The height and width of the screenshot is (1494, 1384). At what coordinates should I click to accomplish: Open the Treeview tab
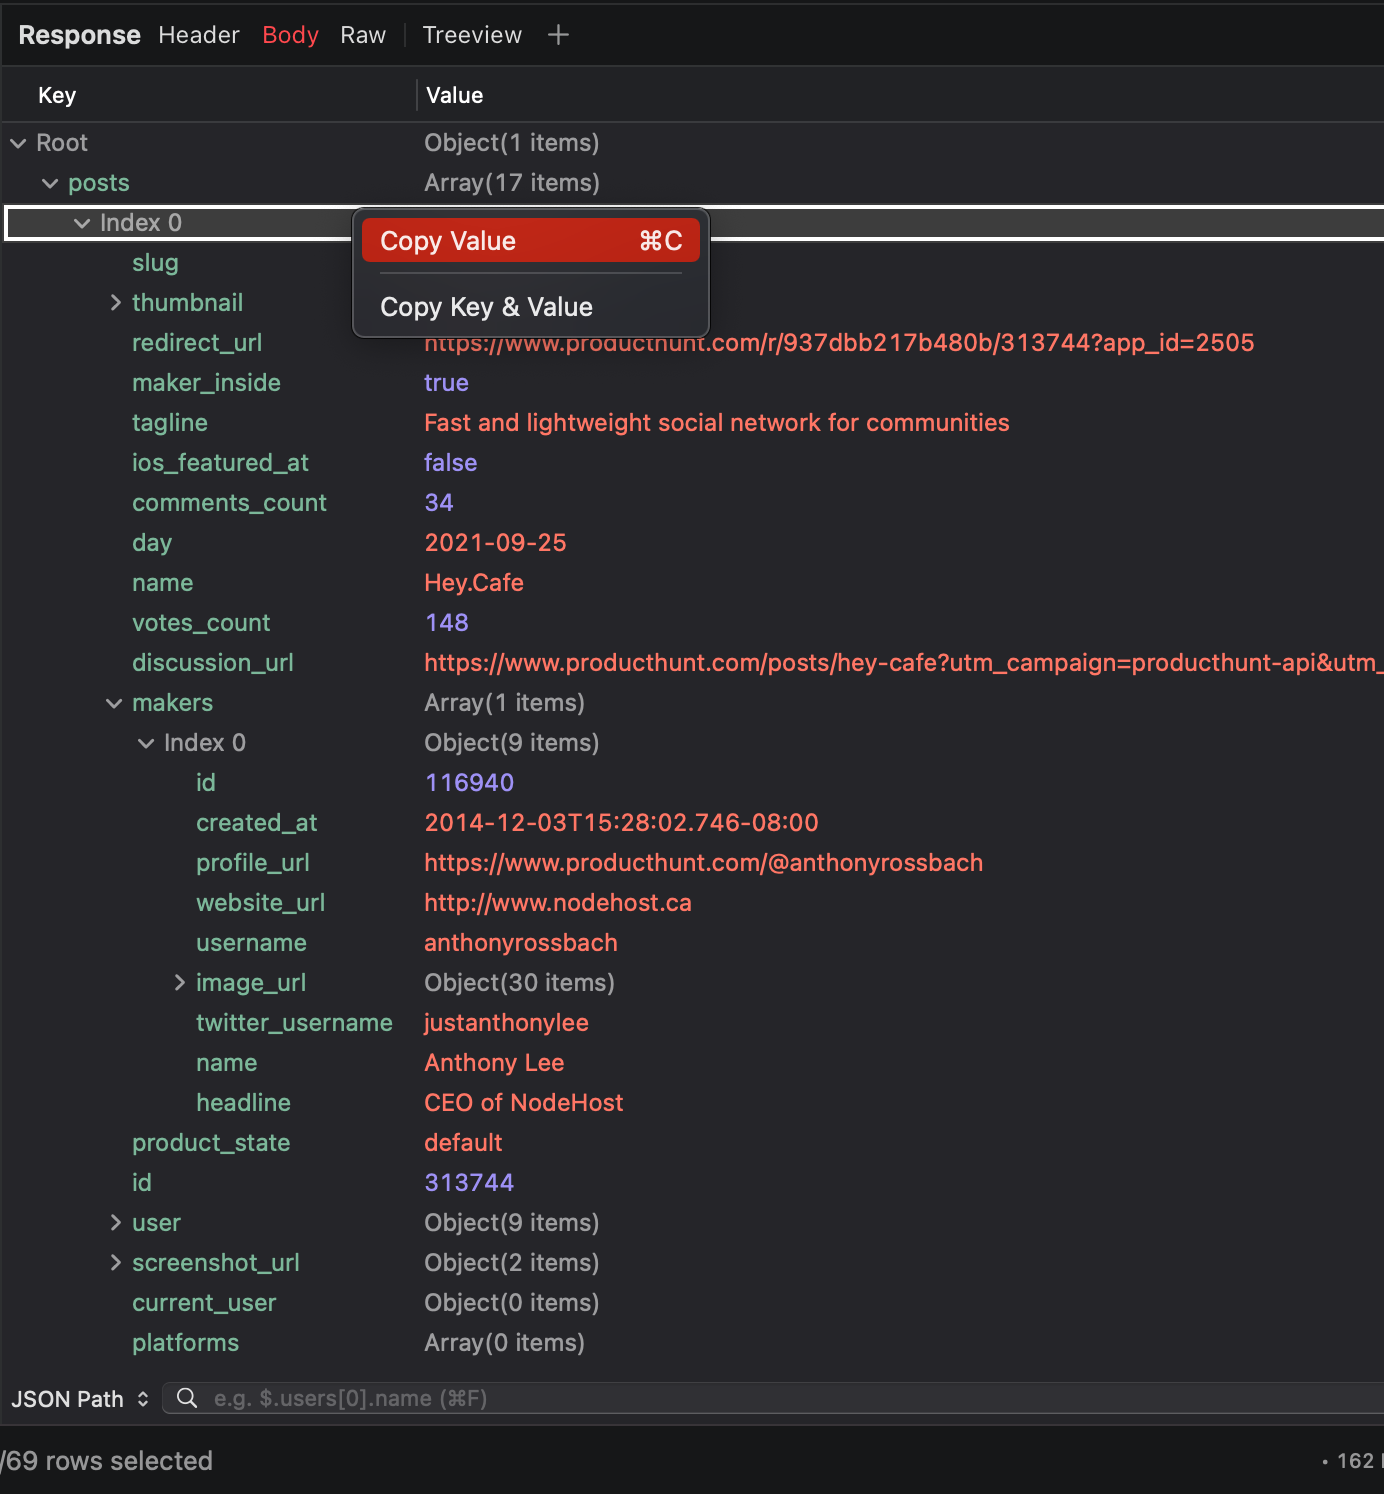[471, 34]
